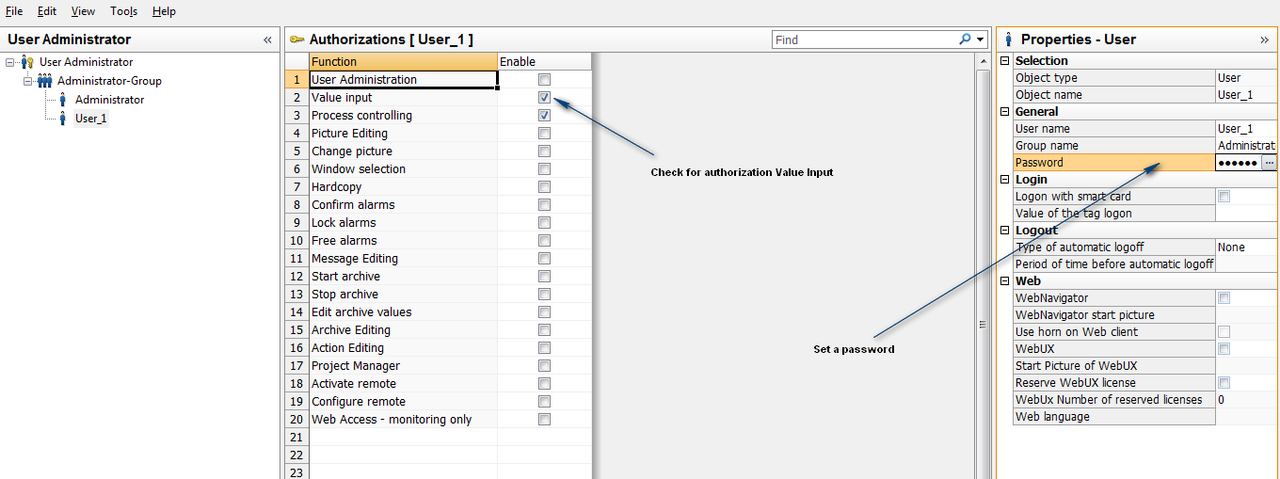This screenshot has height=479, width=1280.
Task: Open the password dialog ellipsis button
Action: tap(1269, 163)
